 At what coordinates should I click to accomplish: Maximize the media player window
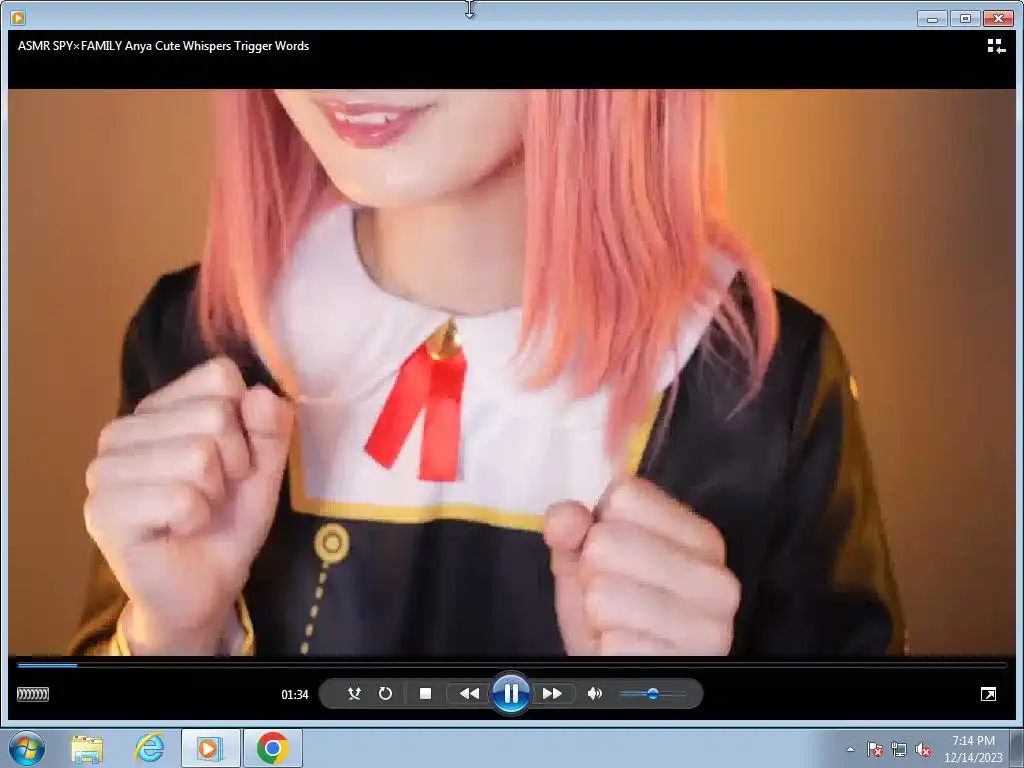[965, 18]
